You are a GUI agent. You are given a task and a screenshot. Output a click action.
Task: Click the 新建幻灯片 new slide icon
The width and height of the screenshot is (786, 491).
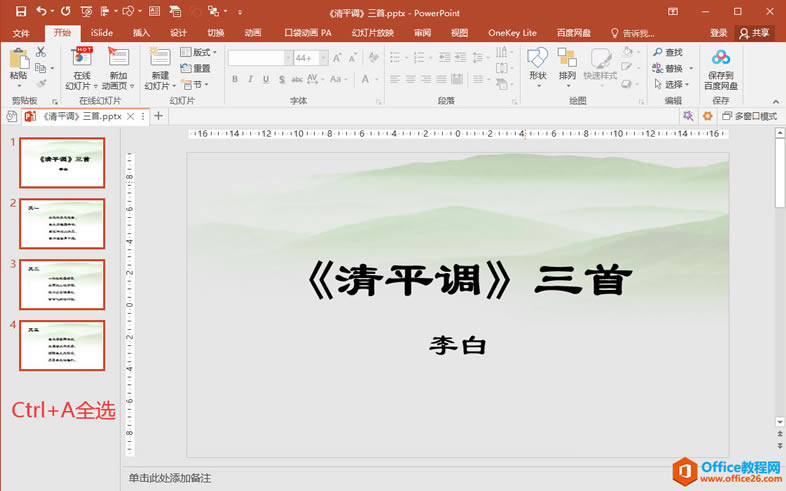point(160,57)
